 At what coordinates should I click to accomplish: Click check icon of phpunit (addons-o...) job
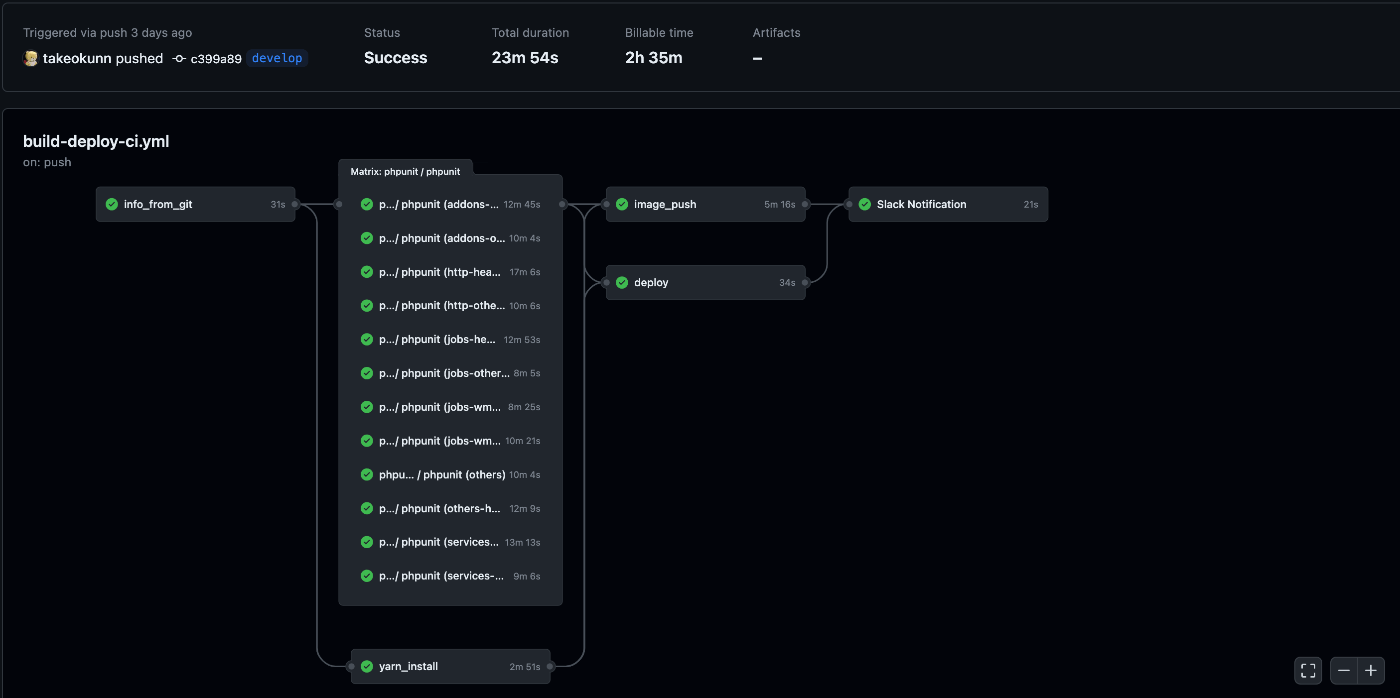click(x=367, y=238)
